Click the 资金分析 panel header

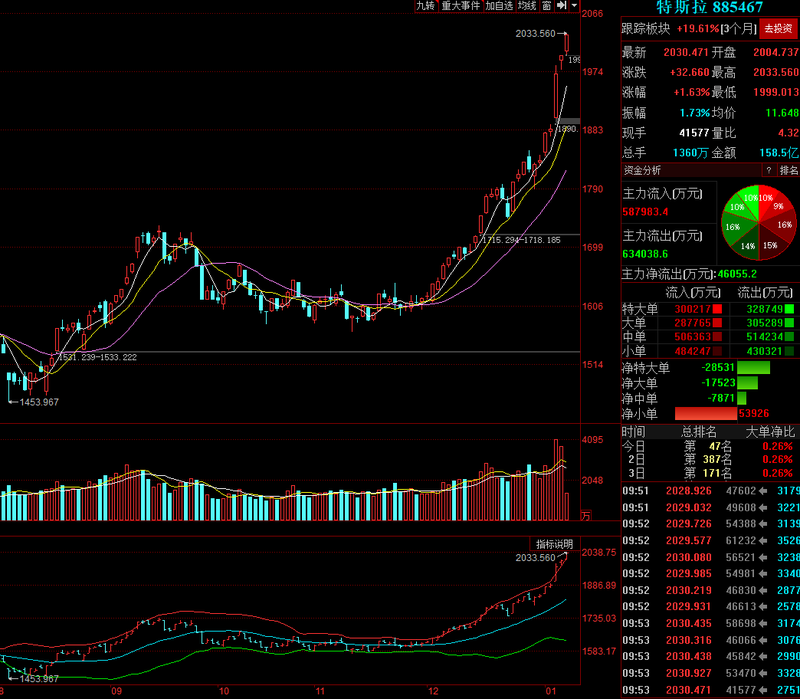tap(642, 170)
